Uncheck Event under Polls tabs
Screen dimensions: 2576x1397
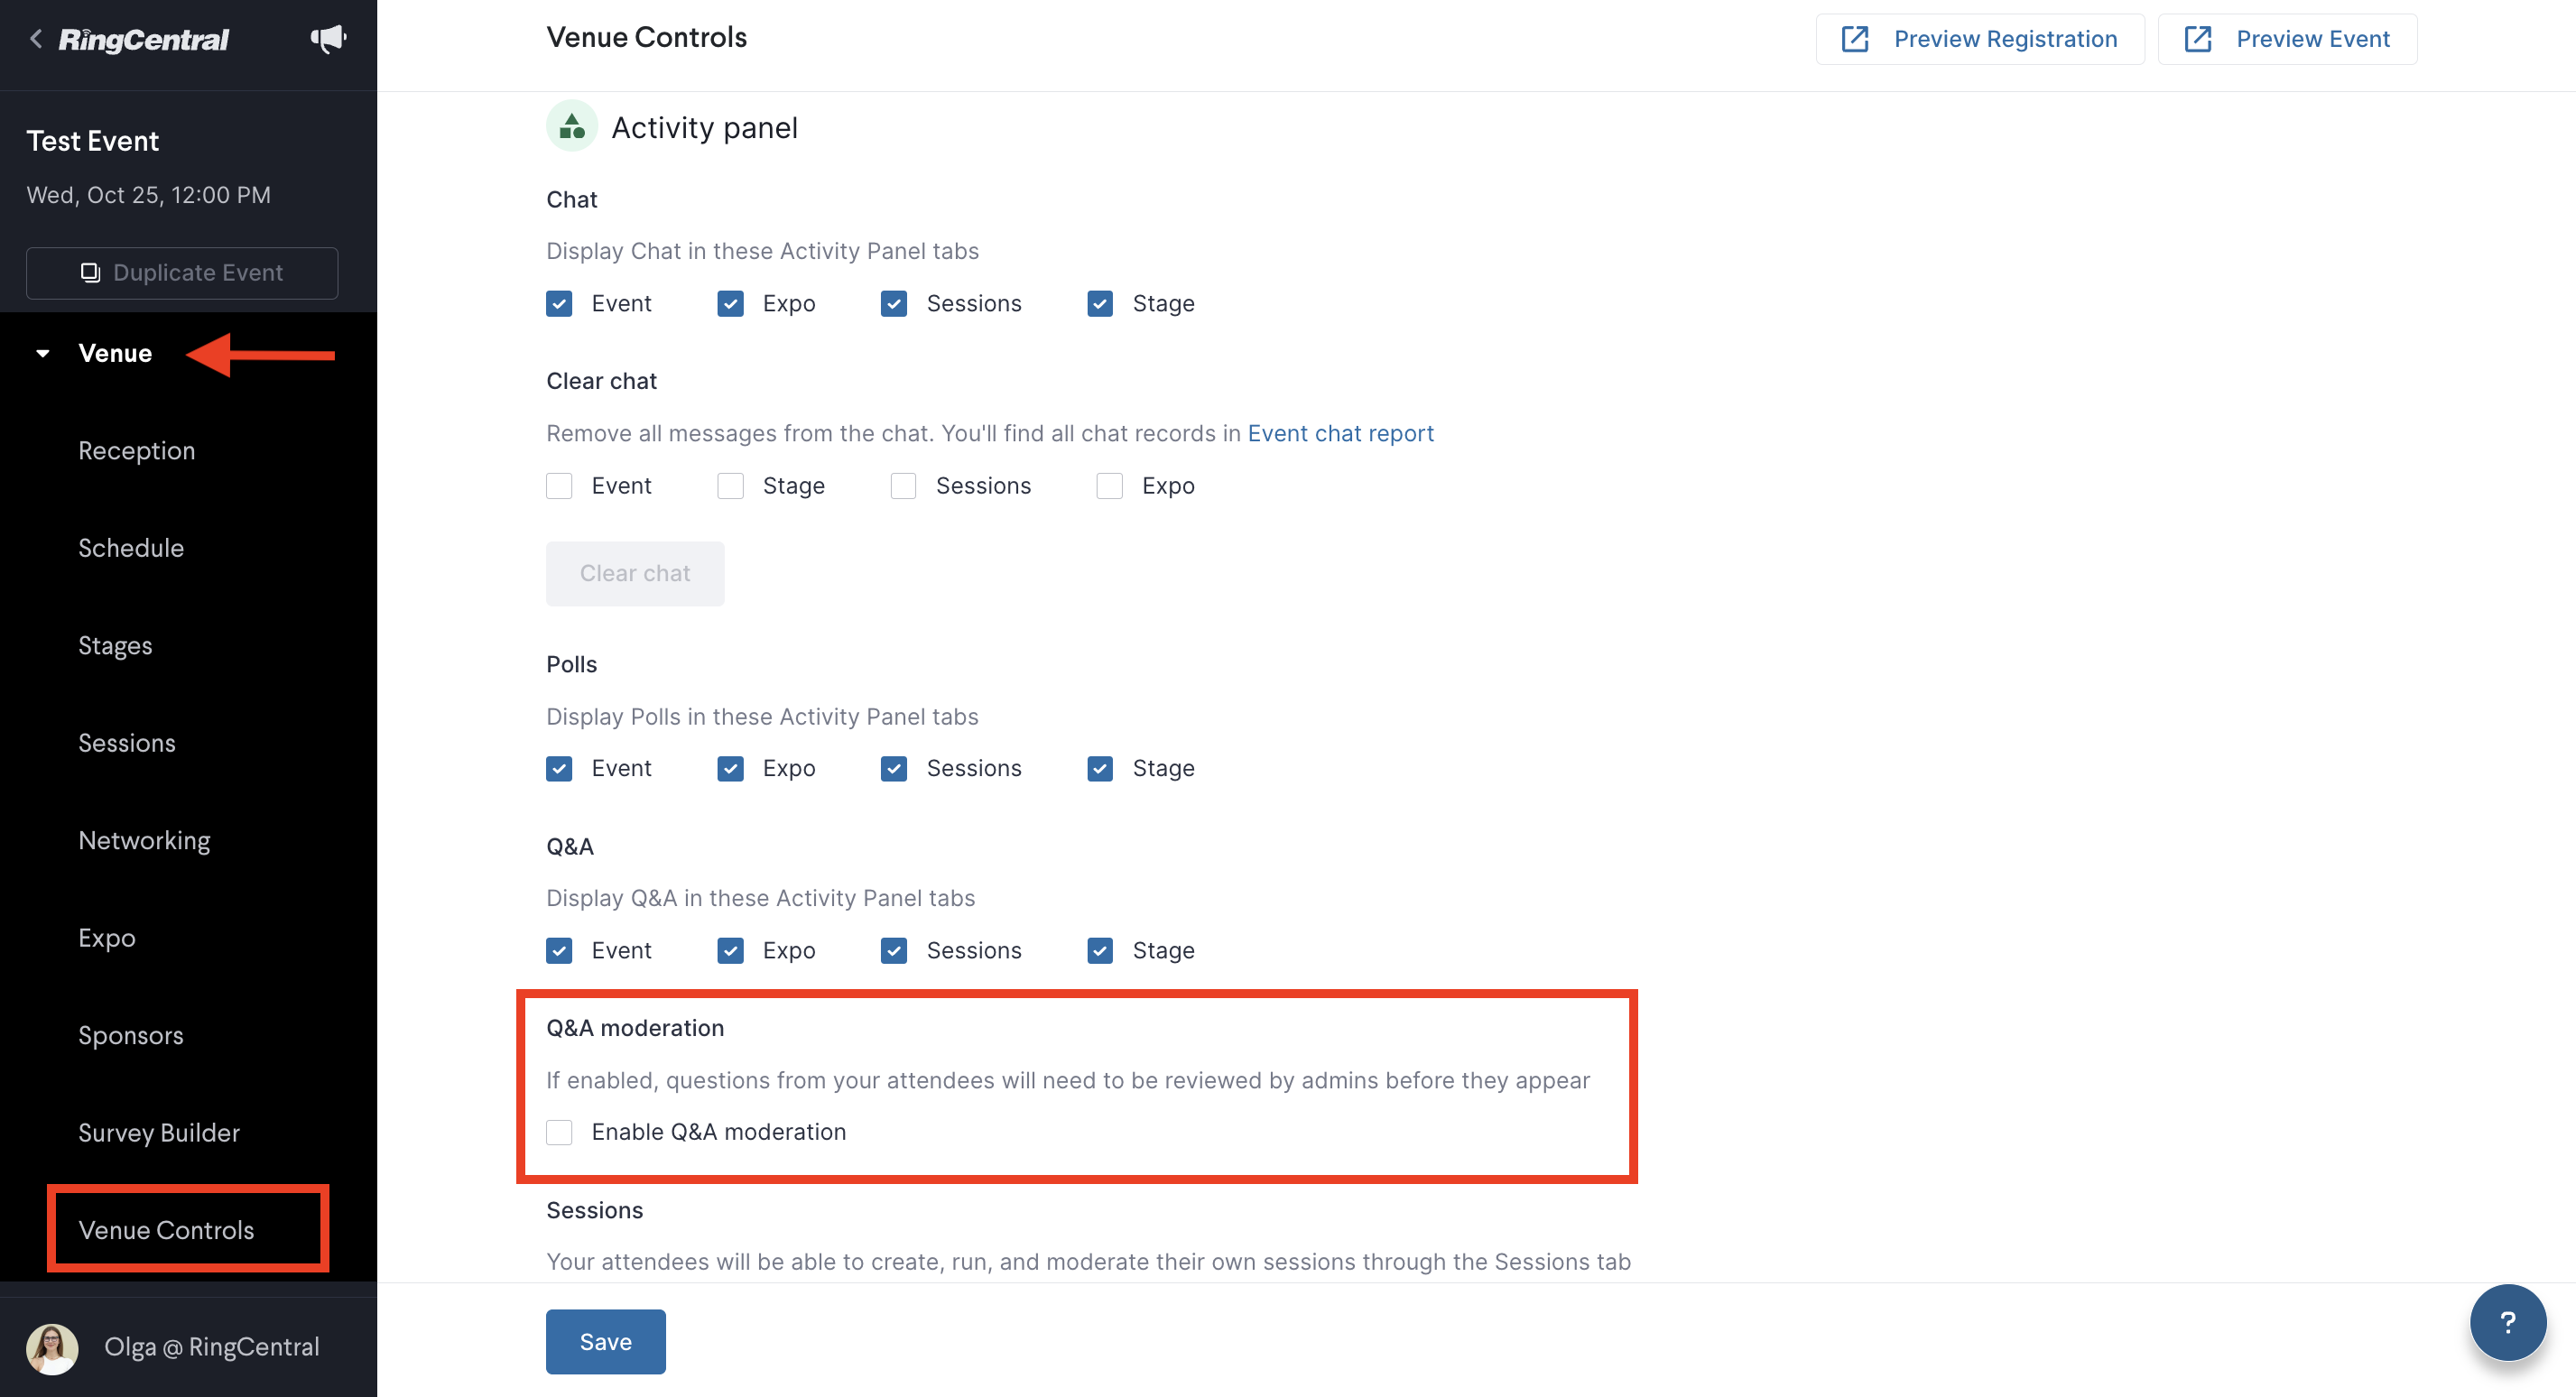(559, 769)
